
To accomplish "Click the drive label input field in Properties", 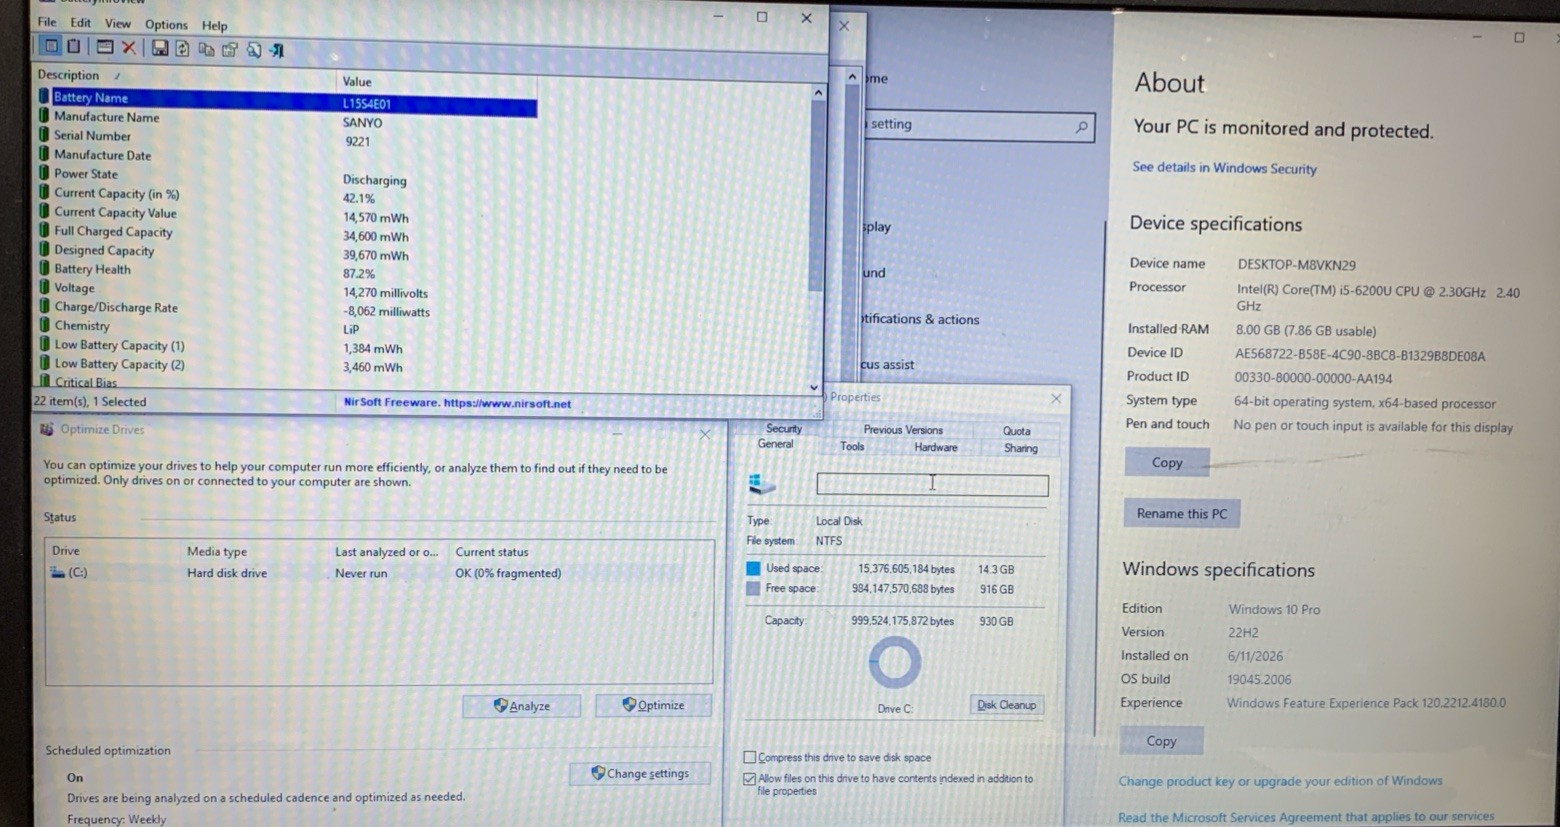I will click(x=932, y=484).
